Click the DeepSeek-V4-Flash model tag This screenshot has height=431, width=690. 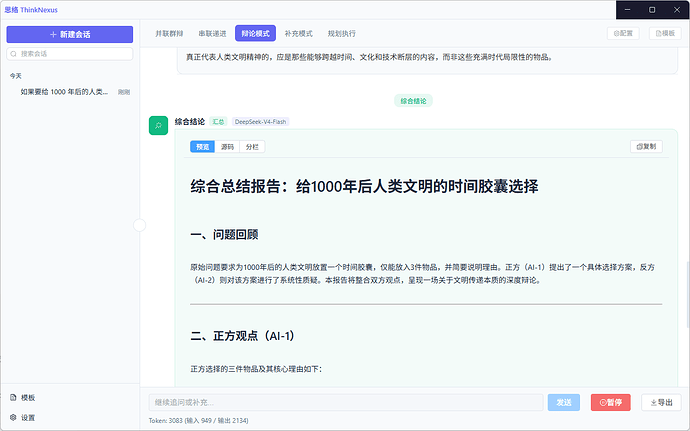(261, 122)
